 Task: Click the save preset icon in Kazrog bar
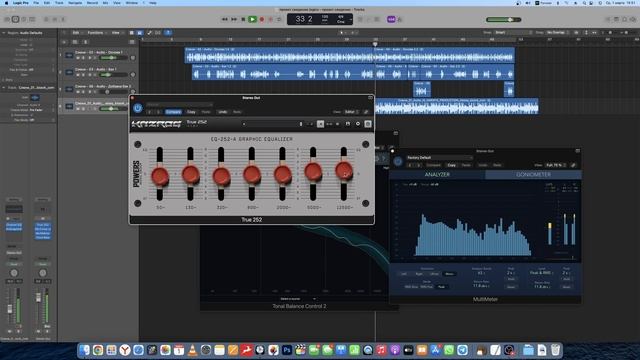348,124
